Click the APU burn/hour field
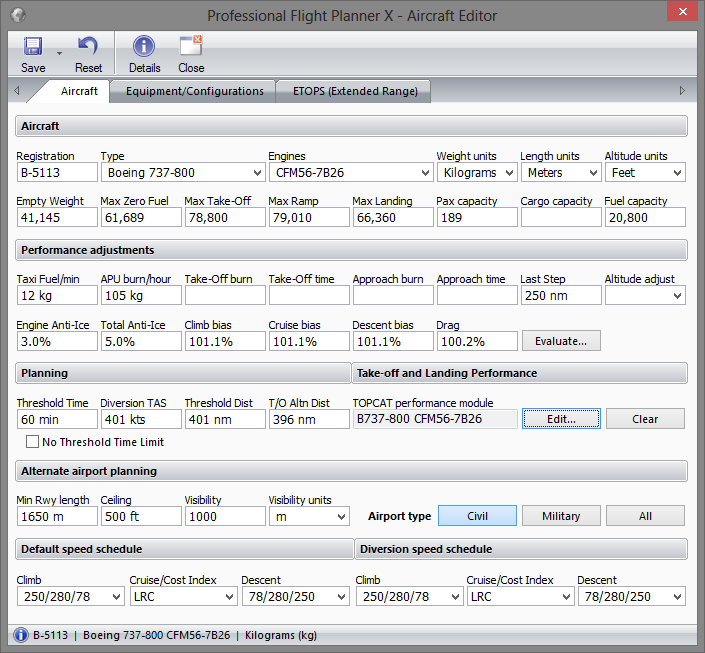 (141, 295)
